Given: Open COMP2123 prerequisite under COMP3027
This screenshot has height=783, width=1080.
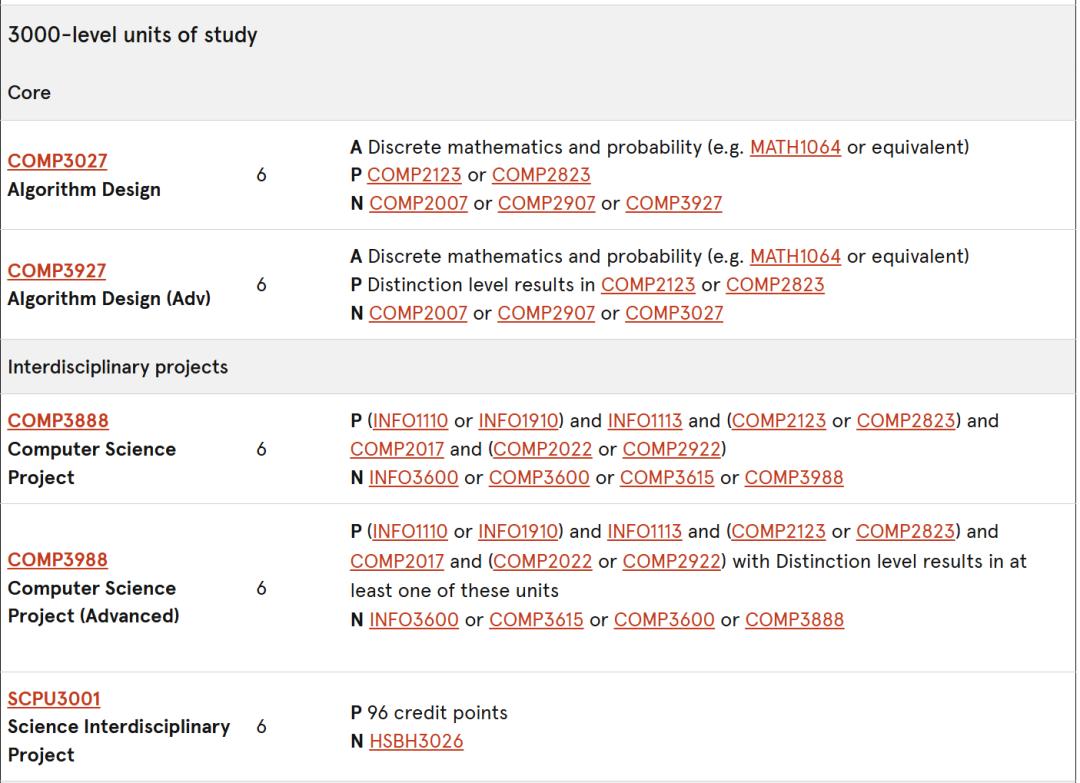Looking at the screenshot, I should (x=414, y=175).
